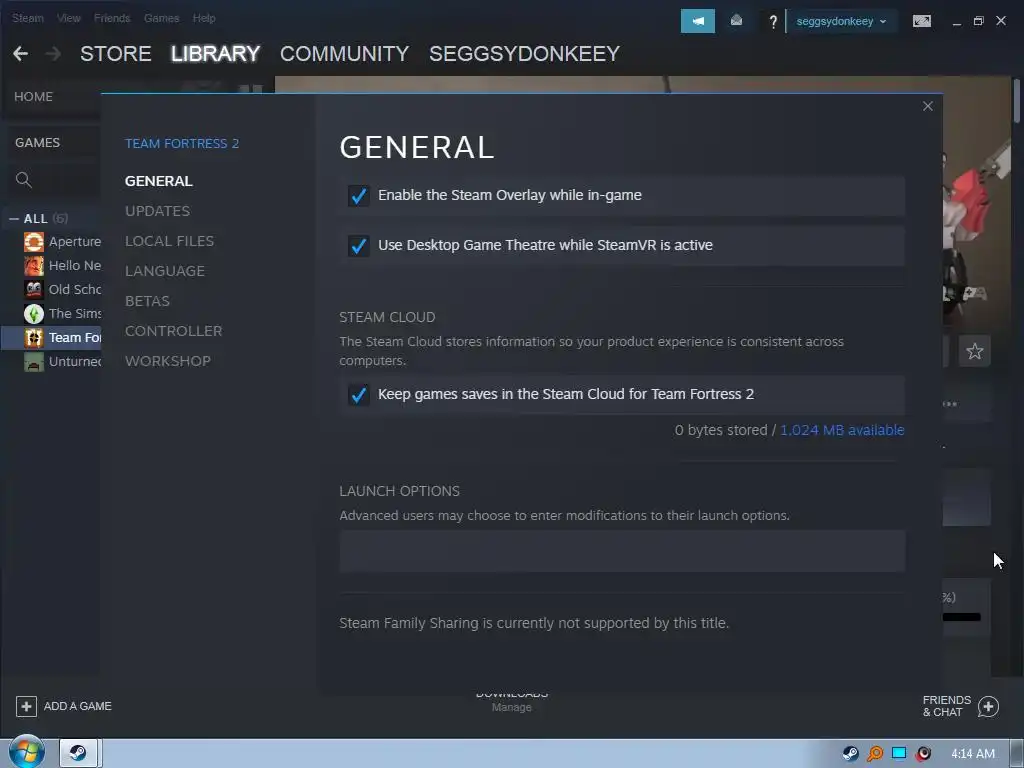The width and height of the screenshot is (1024, 768).
Task: Toggle Desktop Game Theatre SteamVR checkbox
Action: [x=359, y=246]
